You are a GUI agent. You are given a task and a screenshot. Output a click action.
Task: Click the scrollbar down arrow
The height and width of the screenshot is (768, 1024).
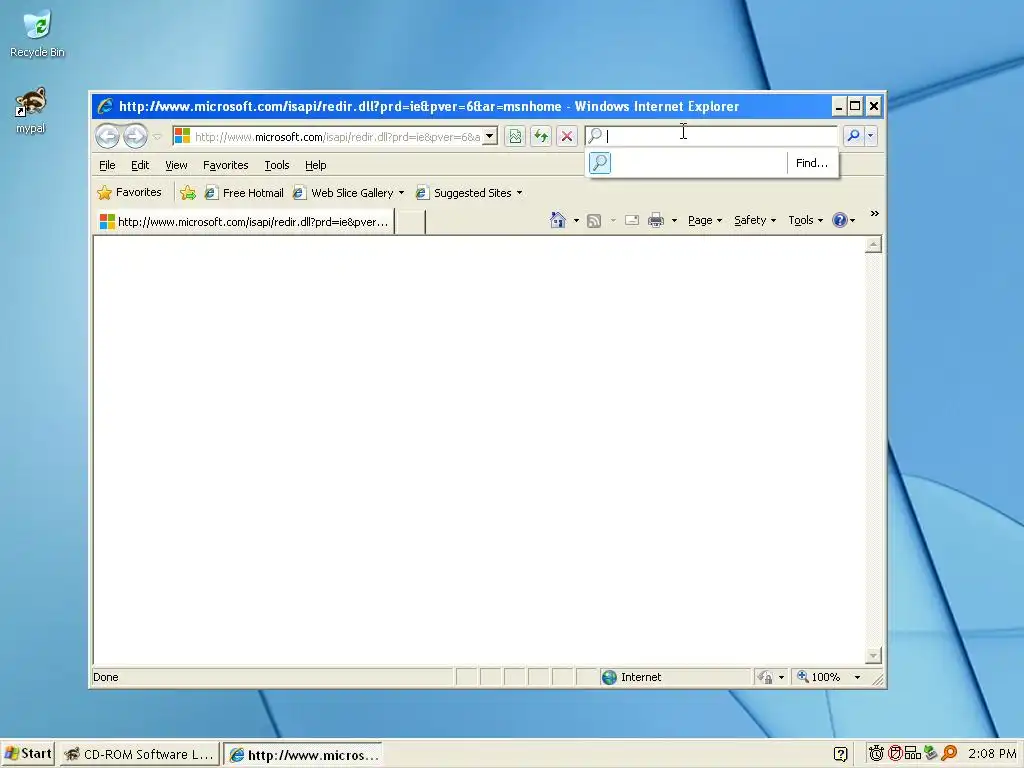click(873, 655)
